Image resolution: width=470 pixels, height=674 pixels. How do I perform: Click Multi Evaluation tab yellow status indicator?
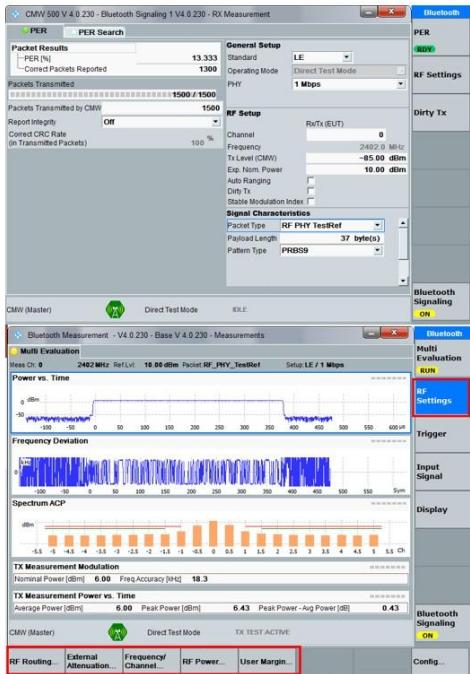(x=14, y=352)
